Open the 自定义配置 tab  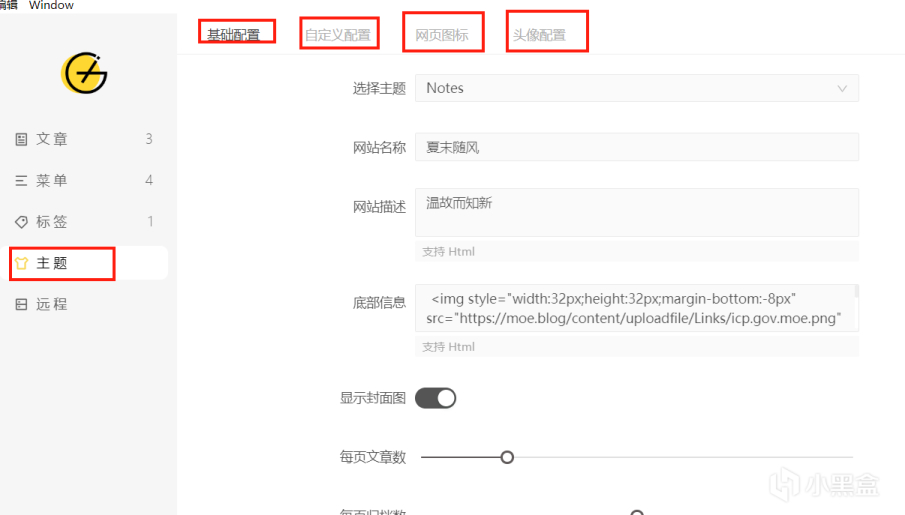(337, 35)
